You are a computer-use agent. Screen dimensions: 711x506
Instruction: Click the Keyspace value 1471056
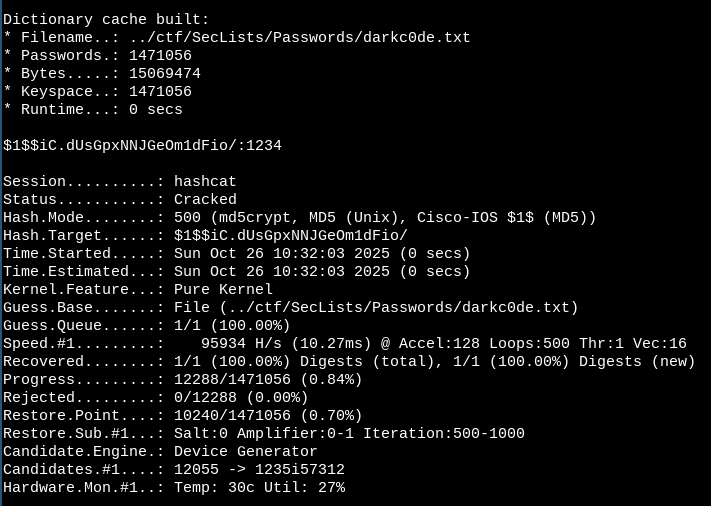pos(160,91)
